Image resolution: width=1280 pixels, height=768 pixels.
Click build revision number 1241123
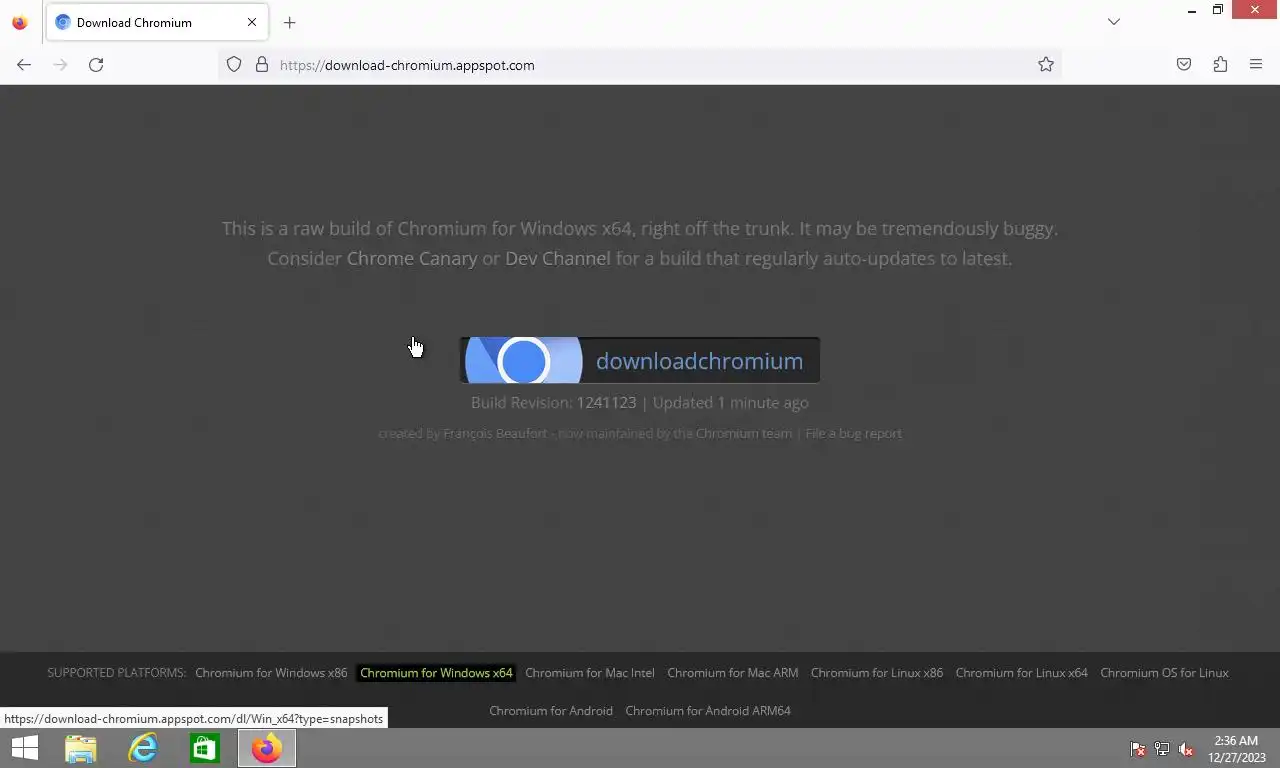click(606, 403)
